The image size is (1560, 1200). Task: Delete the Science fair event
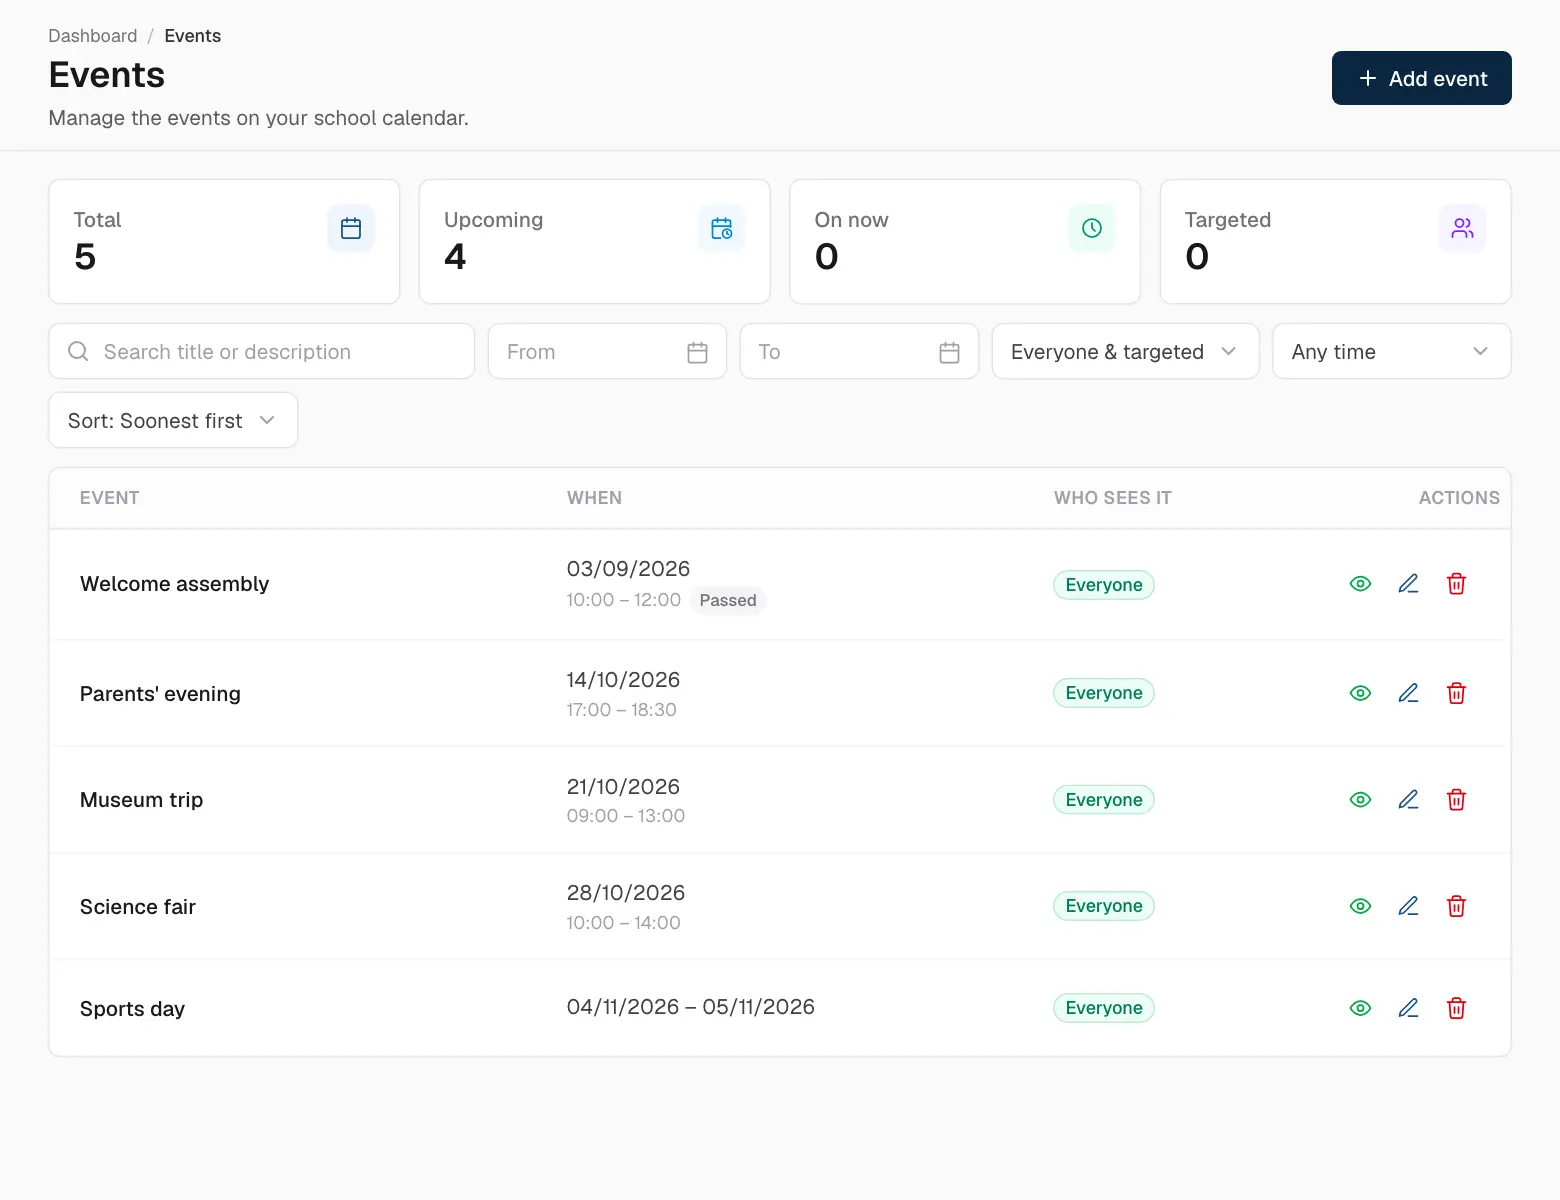point(1456,906)
